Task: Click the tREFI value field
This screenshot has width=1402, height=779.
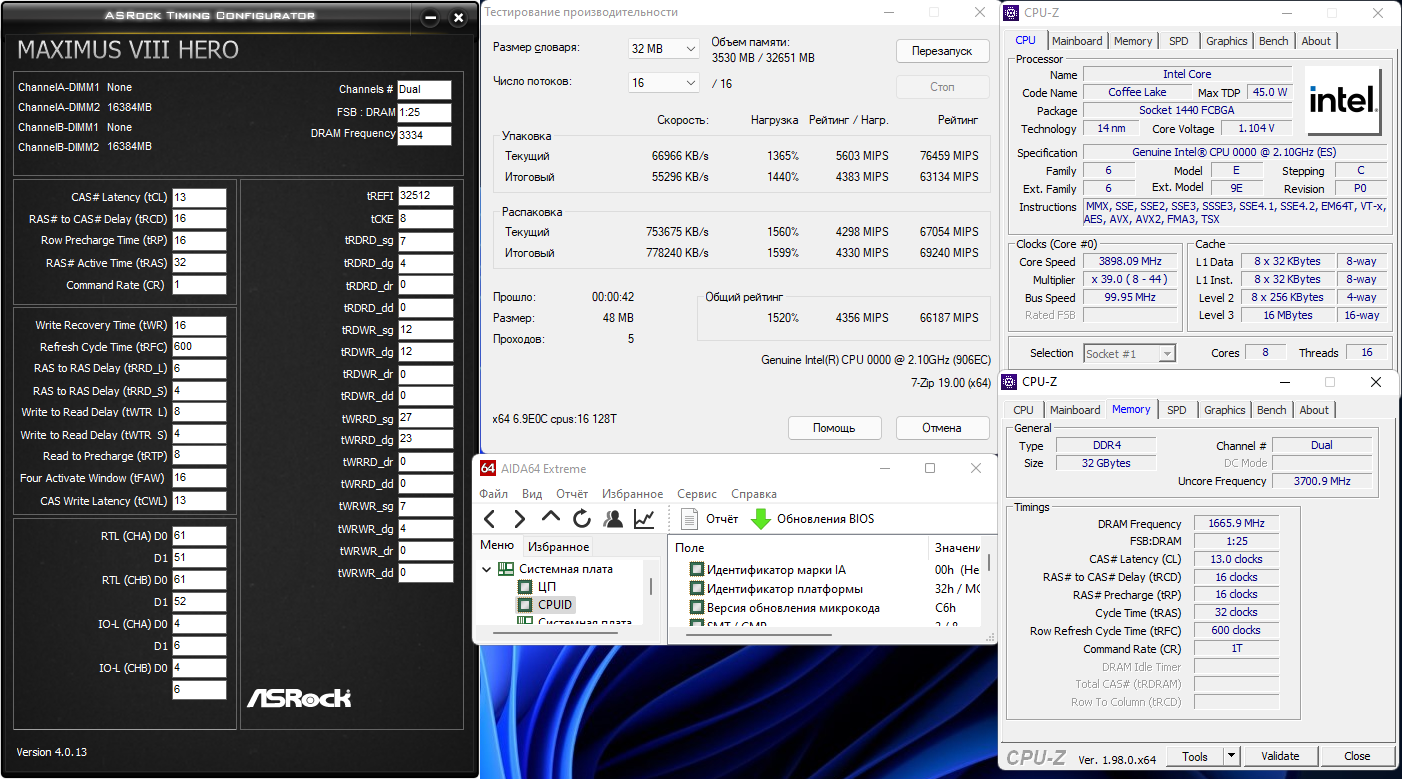Action: click(x=425, y=196)
